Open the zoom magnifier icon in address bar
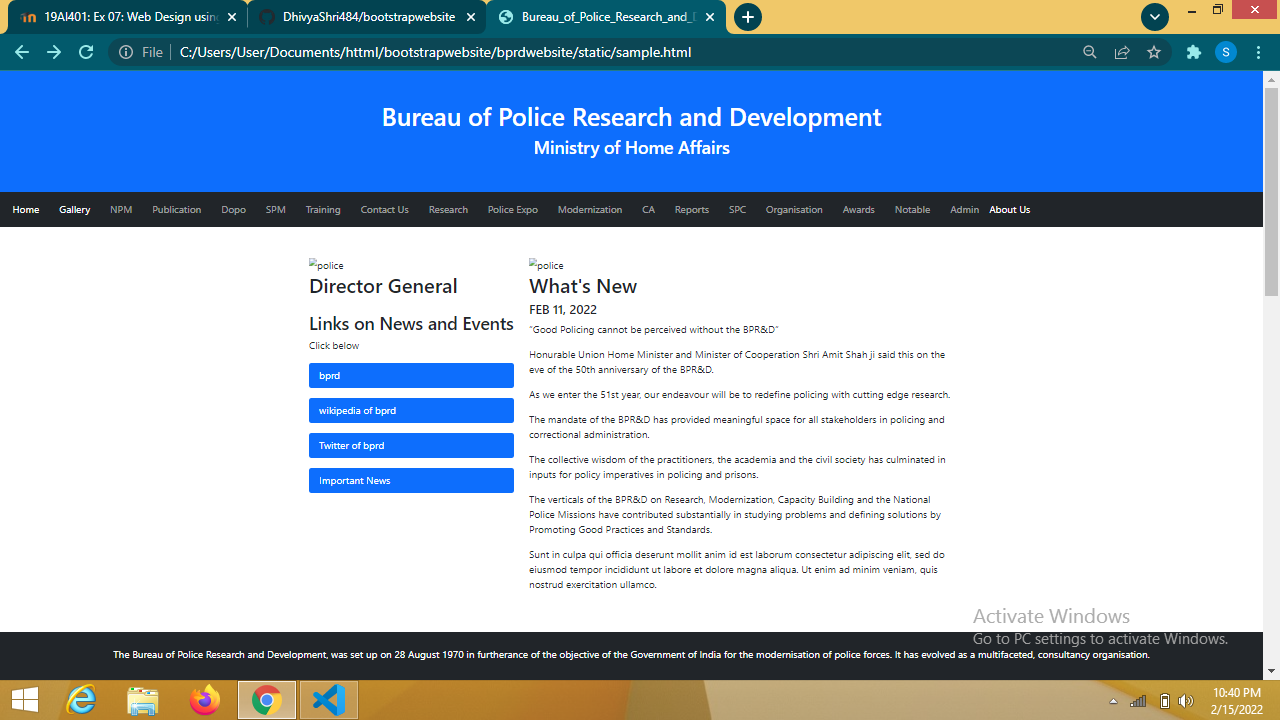Image resolution: width=1280 pixels, height=720 pixels. (1090, 52)
